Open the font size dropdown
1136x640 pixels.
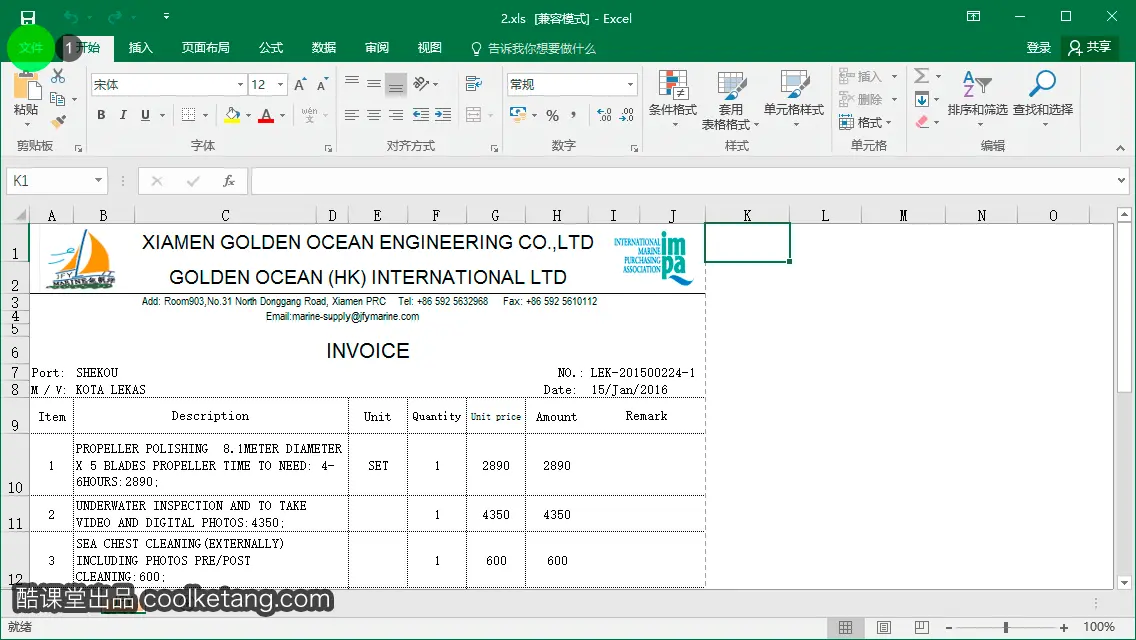(x=280, y=85)
